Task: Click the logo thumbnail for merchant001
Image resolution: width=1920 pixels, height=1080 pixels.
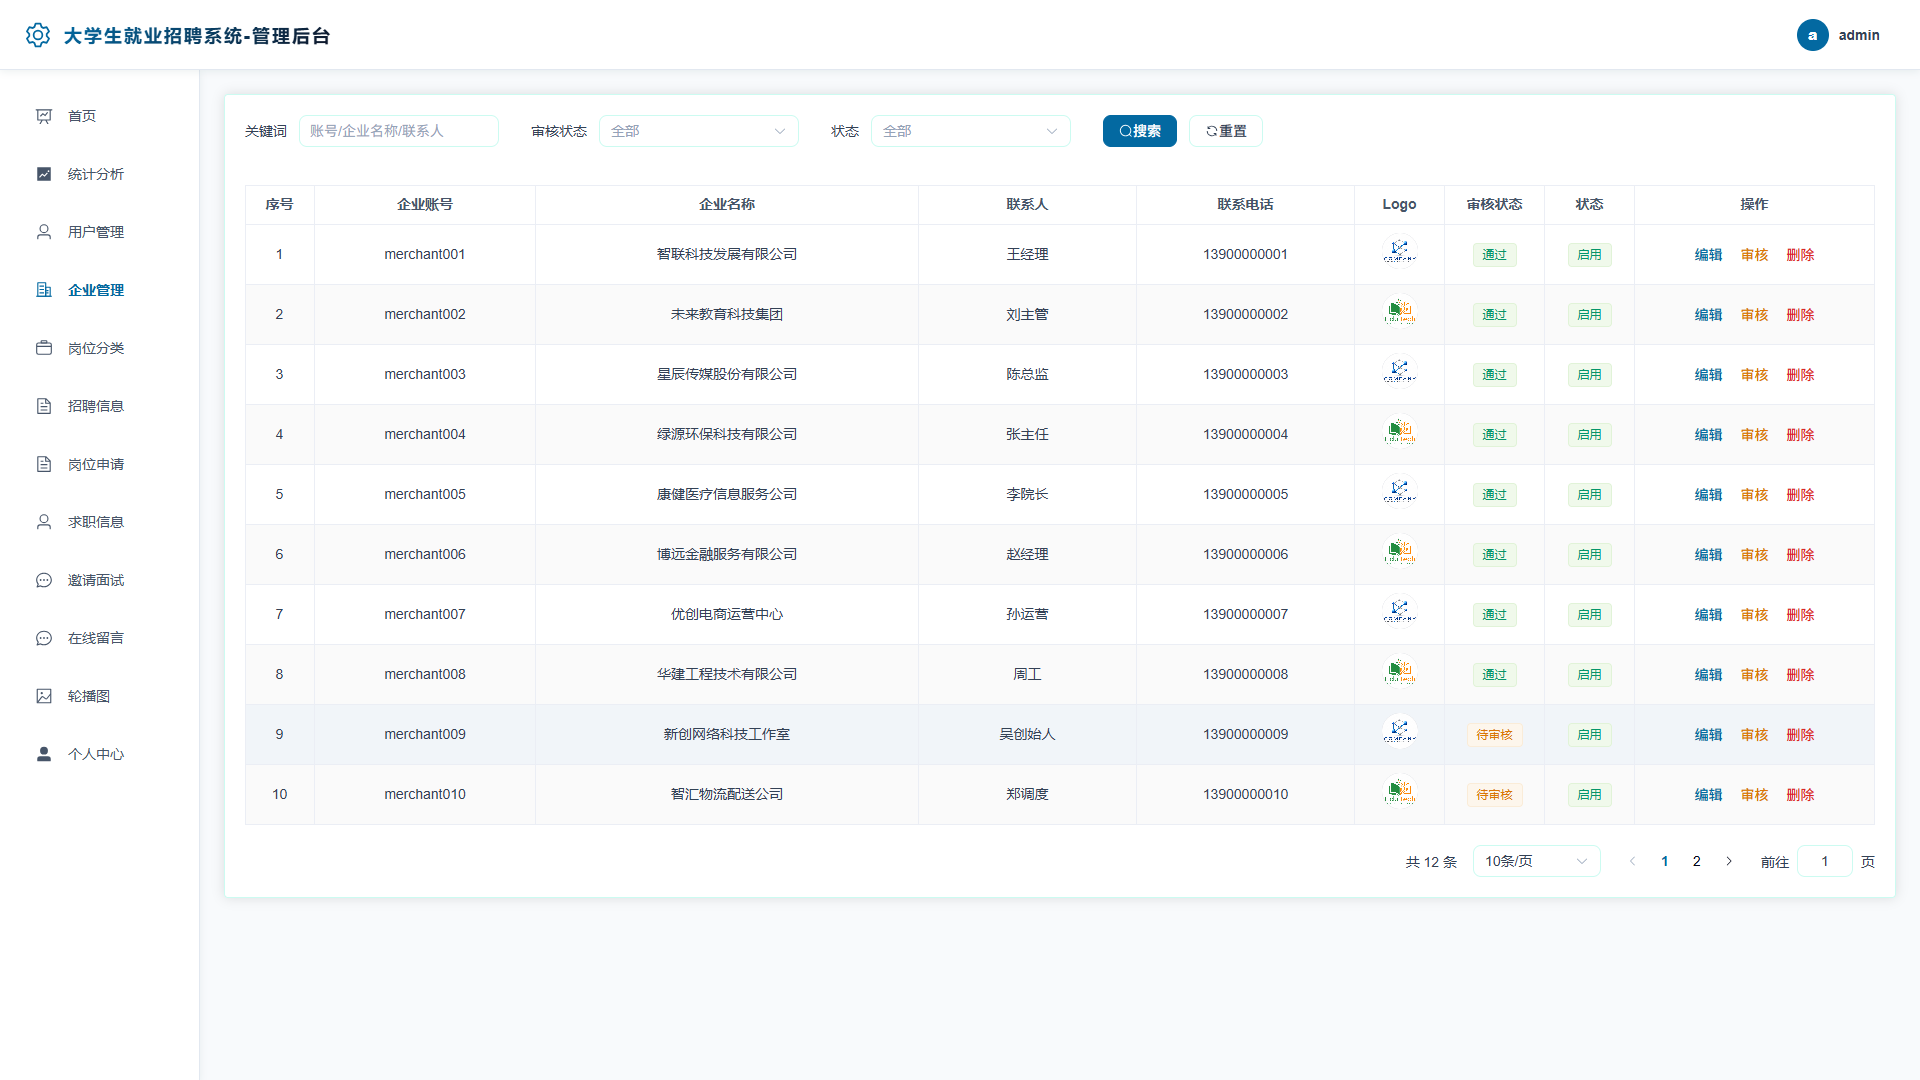Action: click(1399, 252)
